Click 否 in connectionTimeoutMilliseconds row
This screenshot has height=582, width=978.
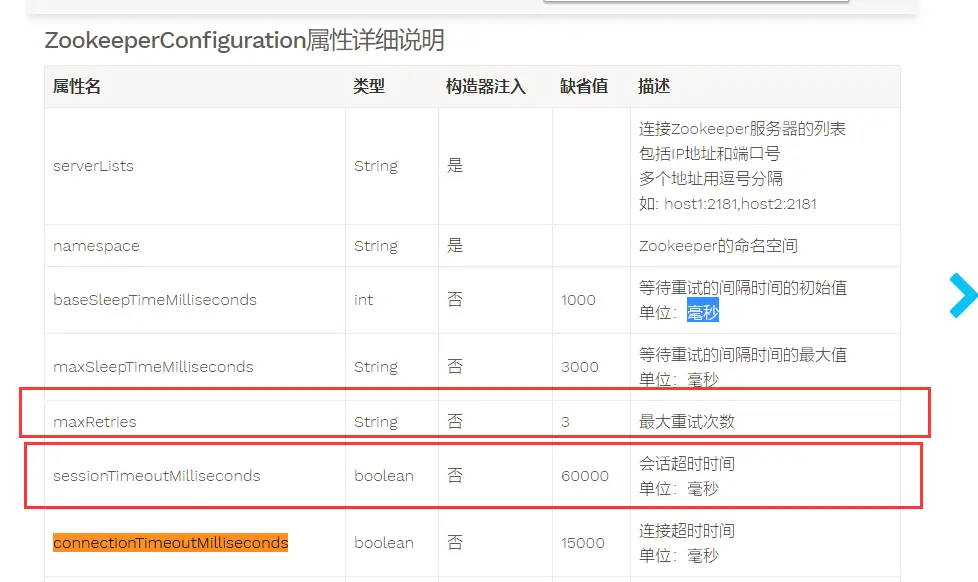(x=455, y=542)
